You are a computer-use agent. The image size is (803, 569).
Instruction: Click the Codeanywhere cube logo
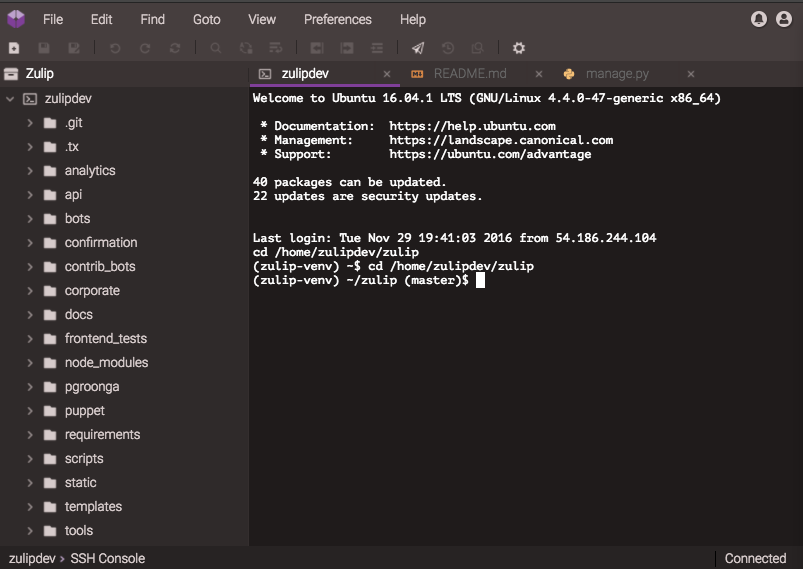(15, 19)
